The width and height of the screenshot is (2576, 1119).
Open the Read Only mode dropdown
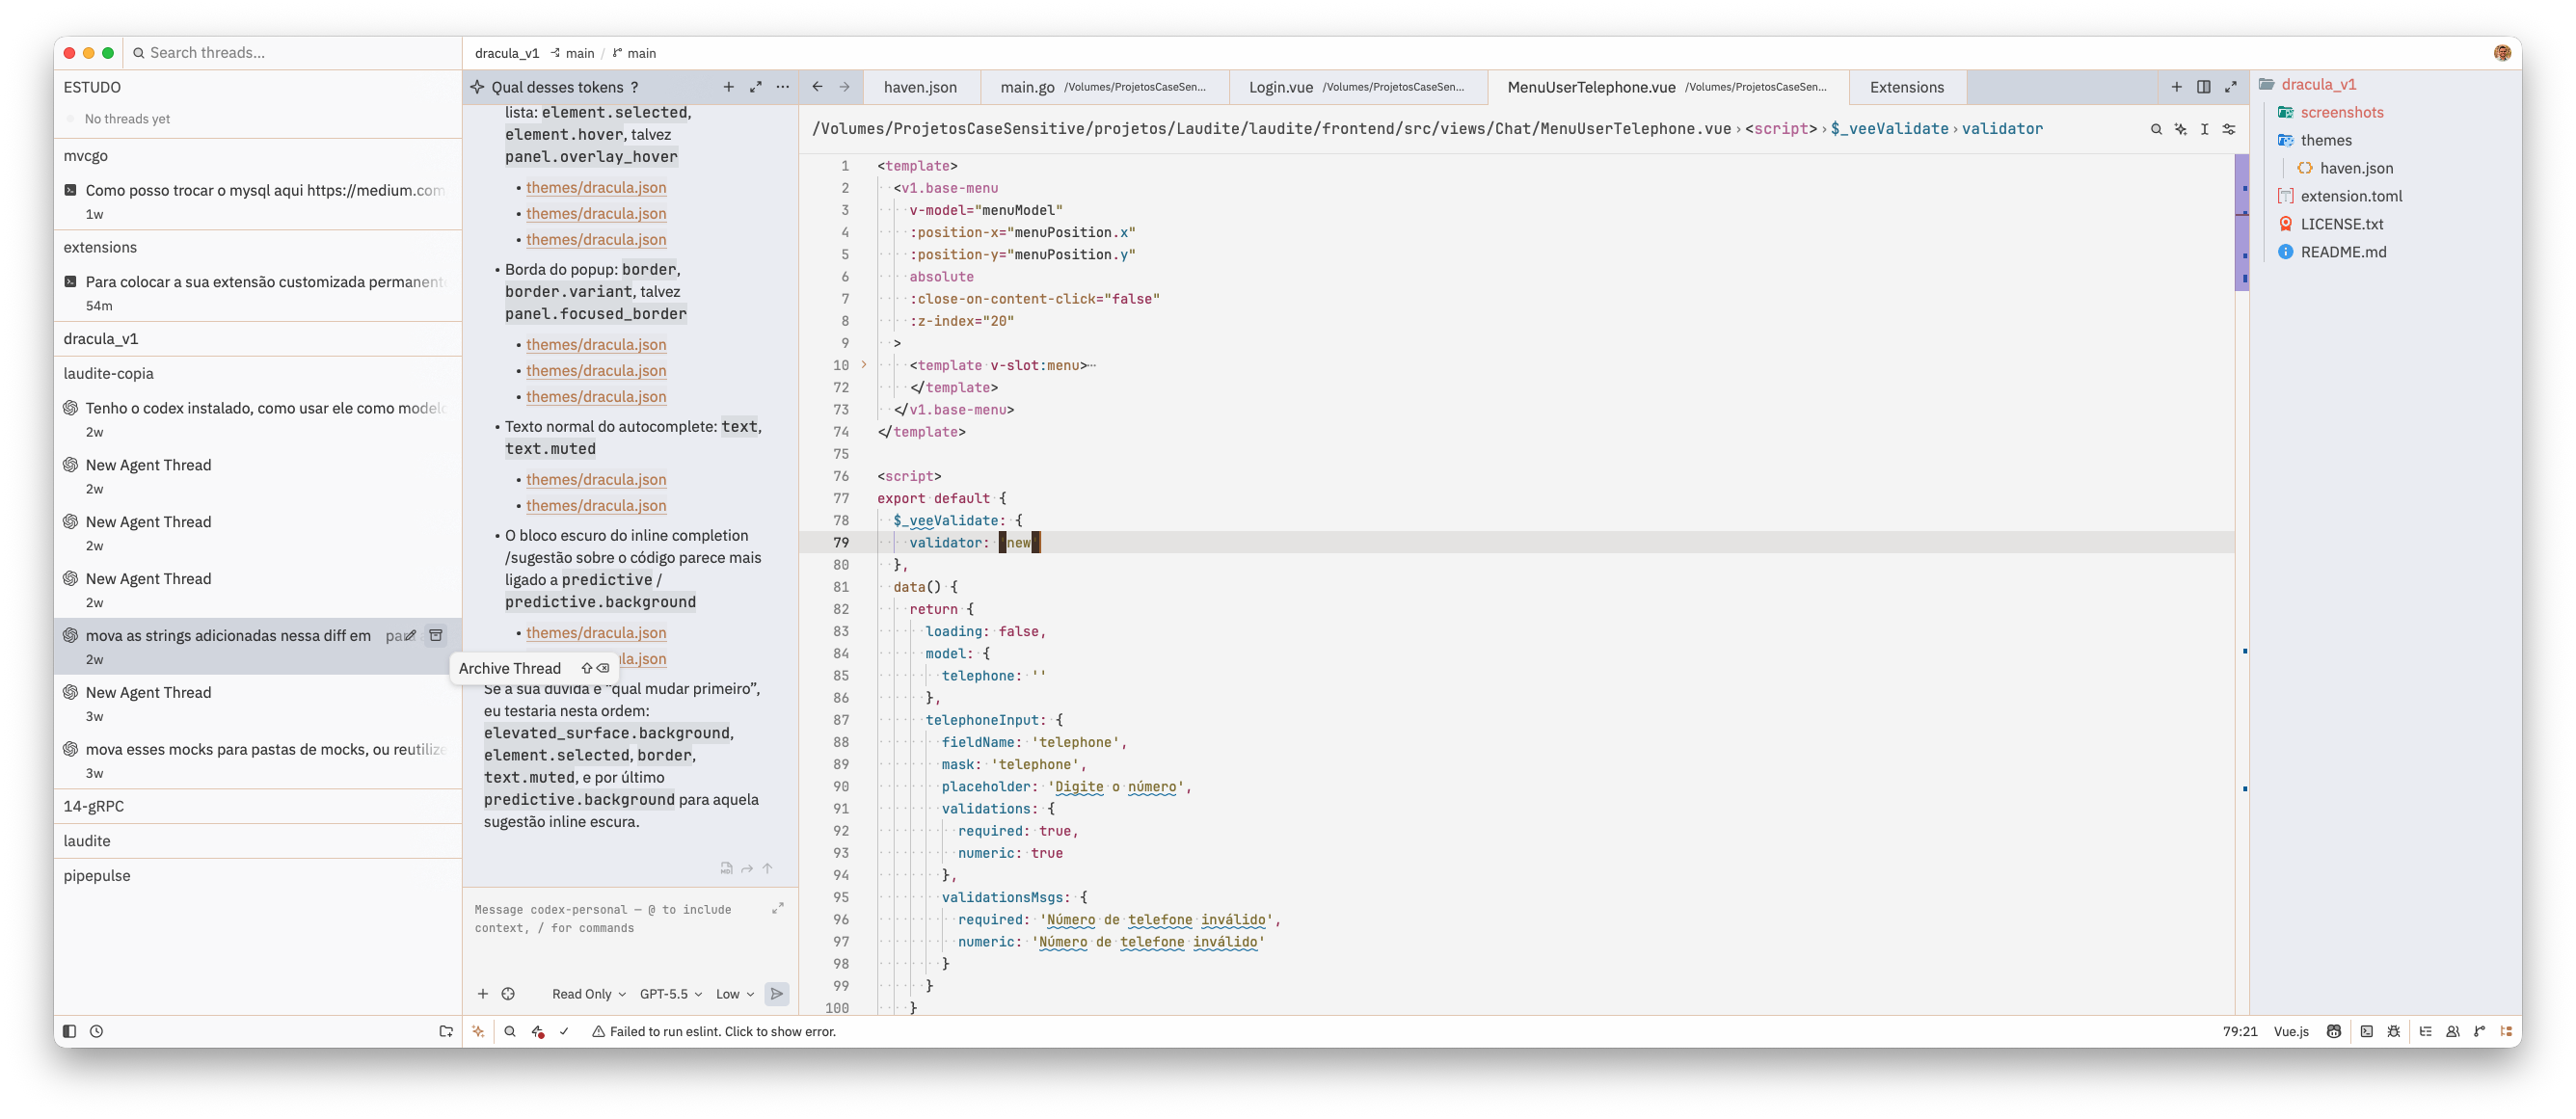click(588, 994)
